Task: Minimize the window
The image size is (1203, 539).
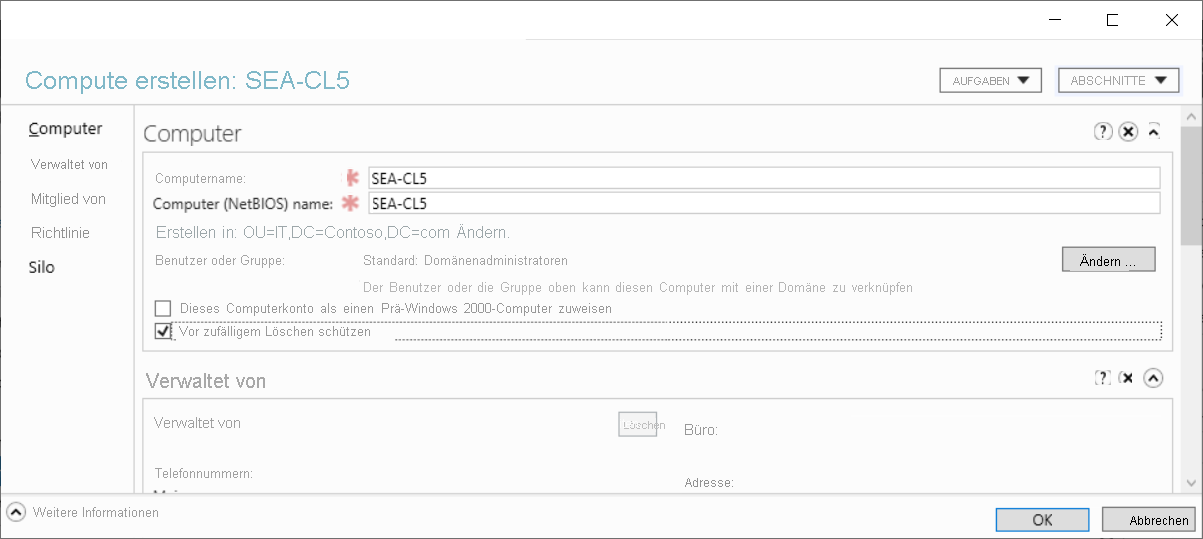Action: 1053,20
